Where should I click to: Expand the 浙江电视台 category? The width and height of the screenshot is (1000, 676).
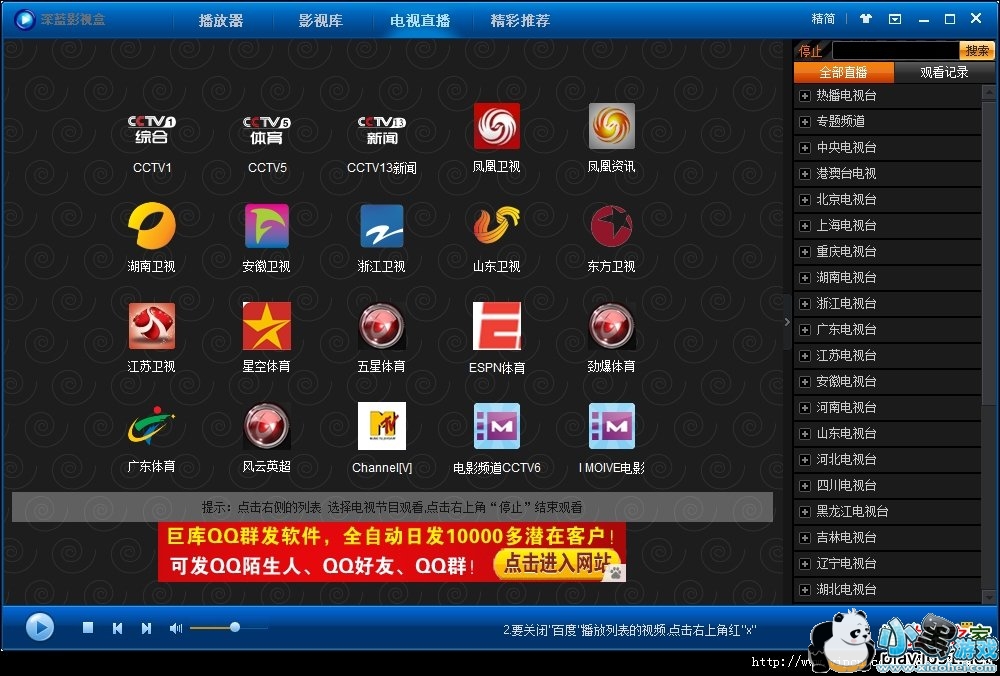[x=805, y=304]
